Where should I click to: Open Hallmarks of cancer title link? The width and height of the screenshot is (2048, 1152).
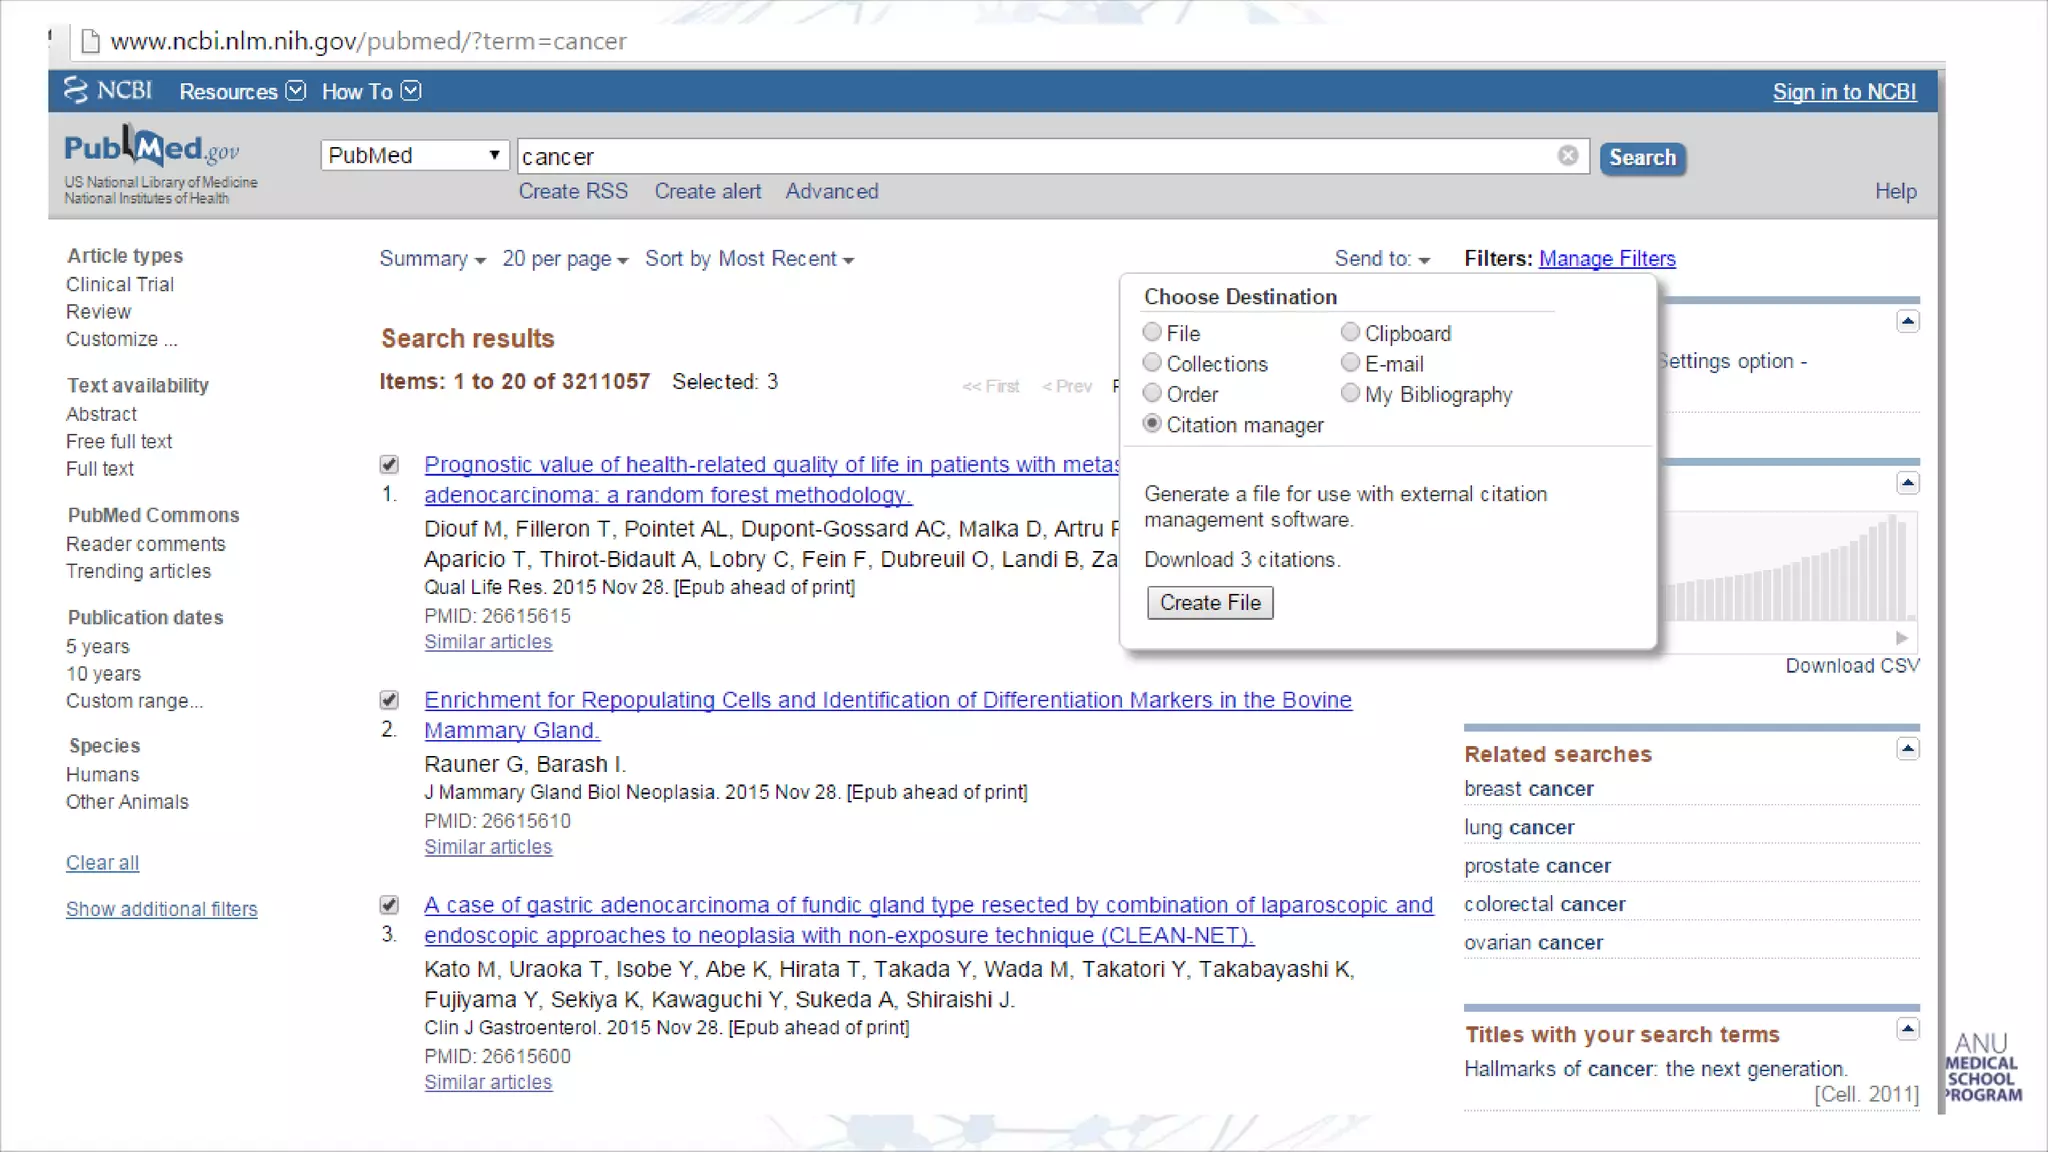1655,1069
